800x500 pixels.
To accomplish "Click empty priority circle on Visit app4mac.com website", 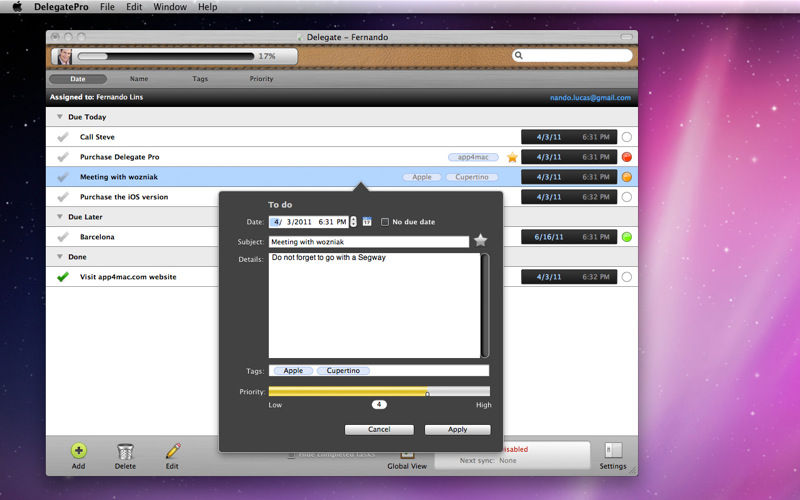I will pos(627,277).
